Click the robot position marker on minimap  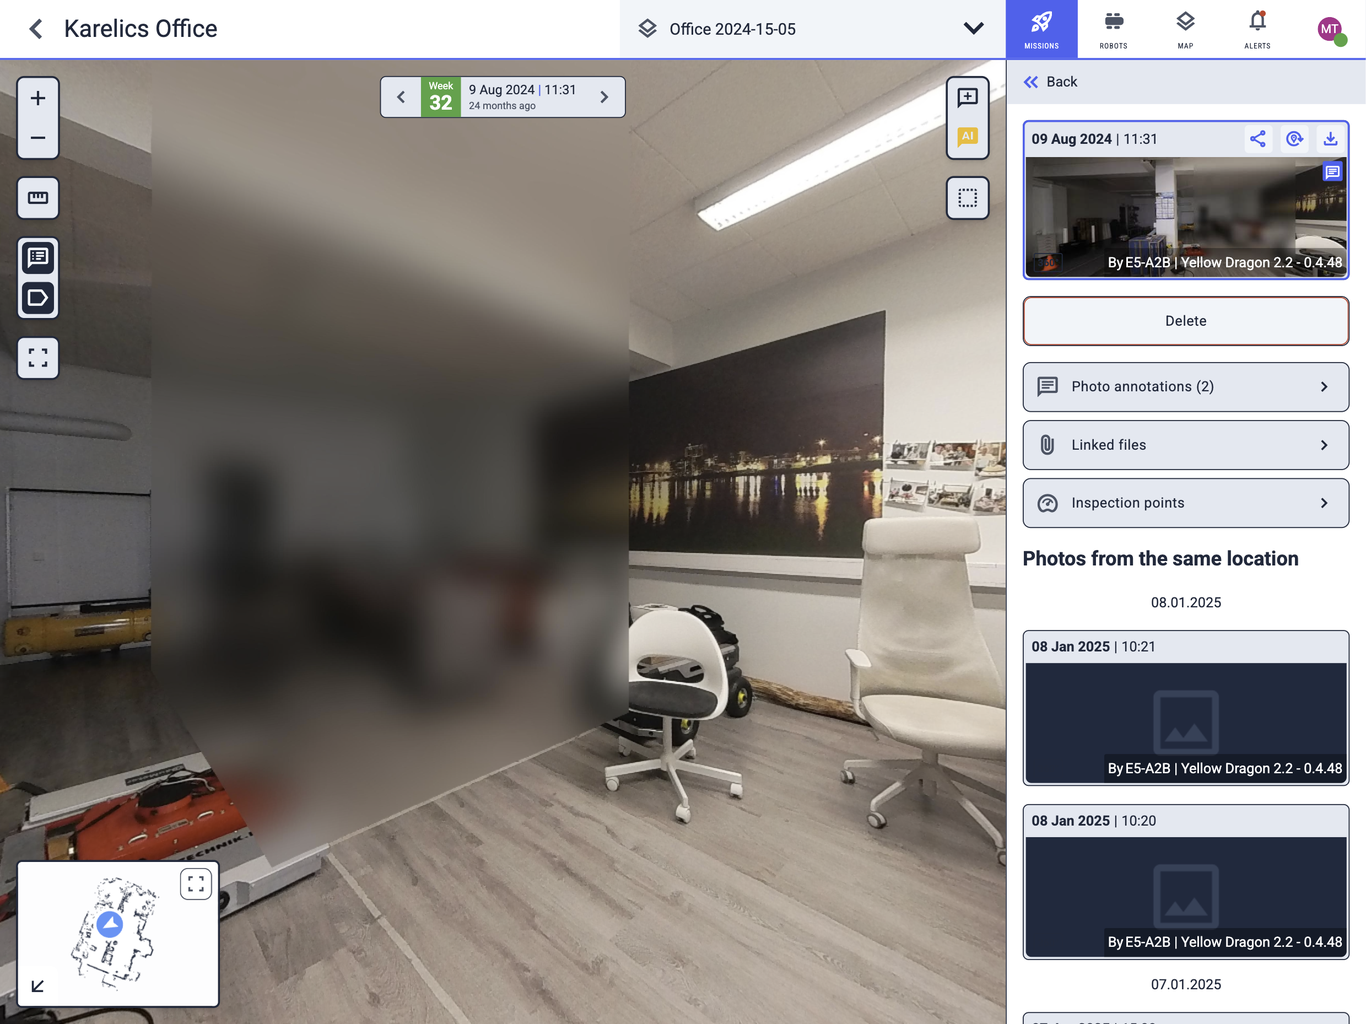110,924
